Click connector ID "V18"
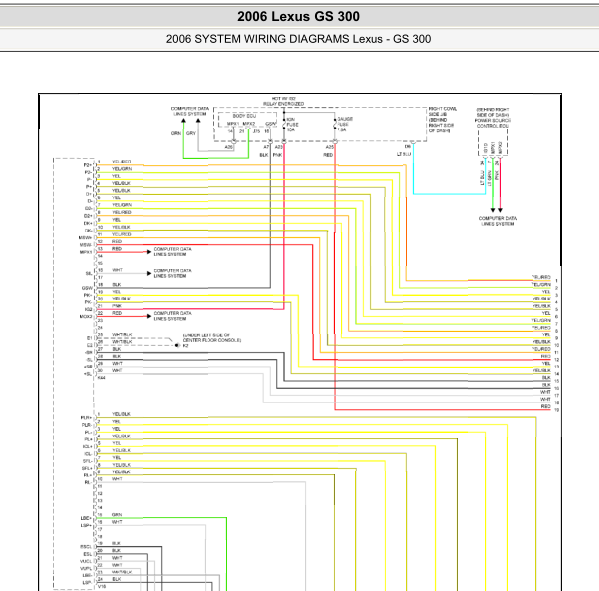Screen dimensions: 599x591 pos(102,586)
